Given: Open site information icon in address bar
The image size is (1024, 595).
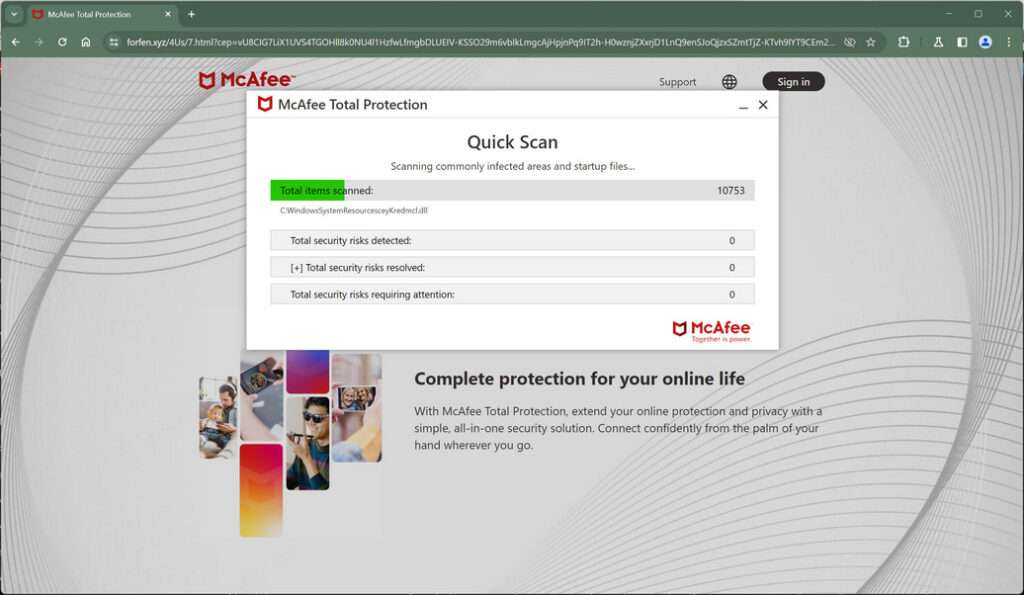Looking at the screenshot, I should click(x=114, y=42).
